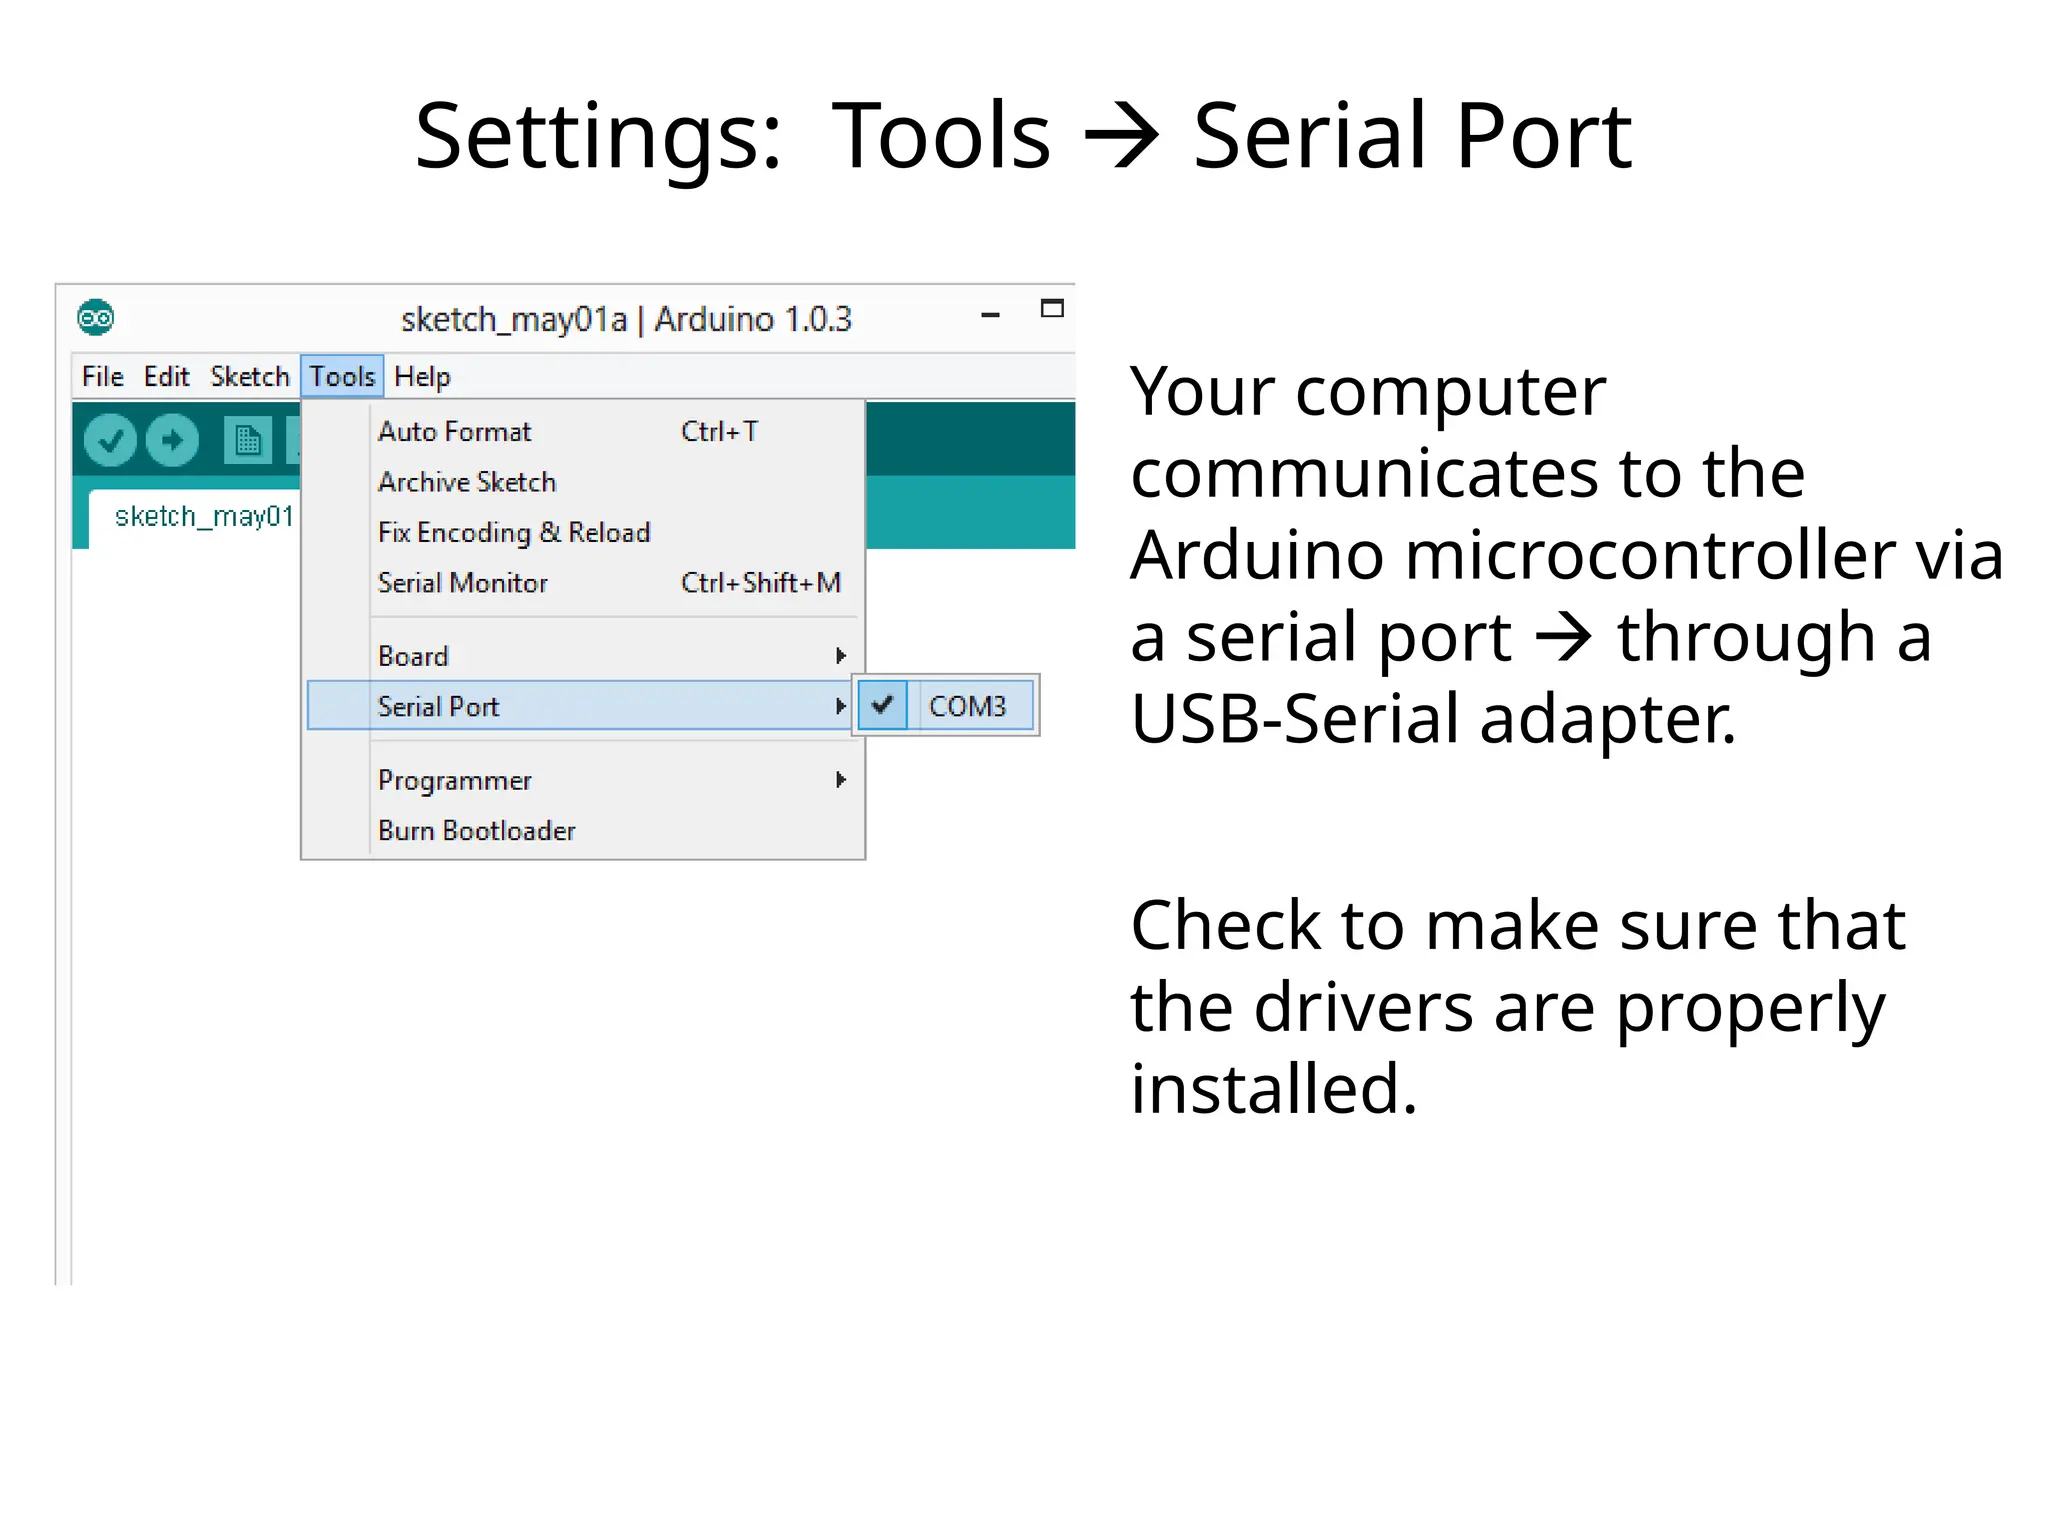The image size is (2048, 1536).
Task: Close the open Tools menu
Action: coord(342,377)
